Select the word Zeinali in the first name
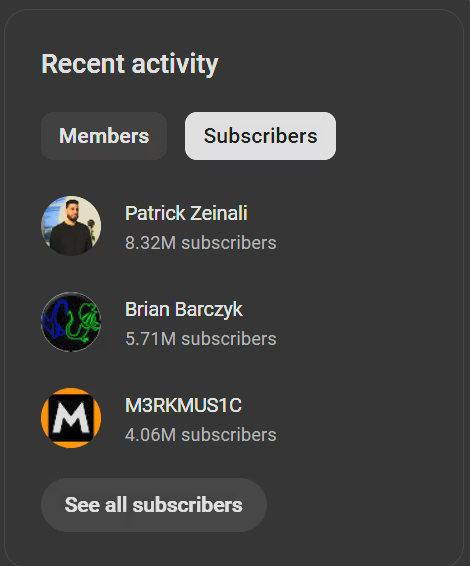This screenshot has height=566, width=470. click(219, 213)
